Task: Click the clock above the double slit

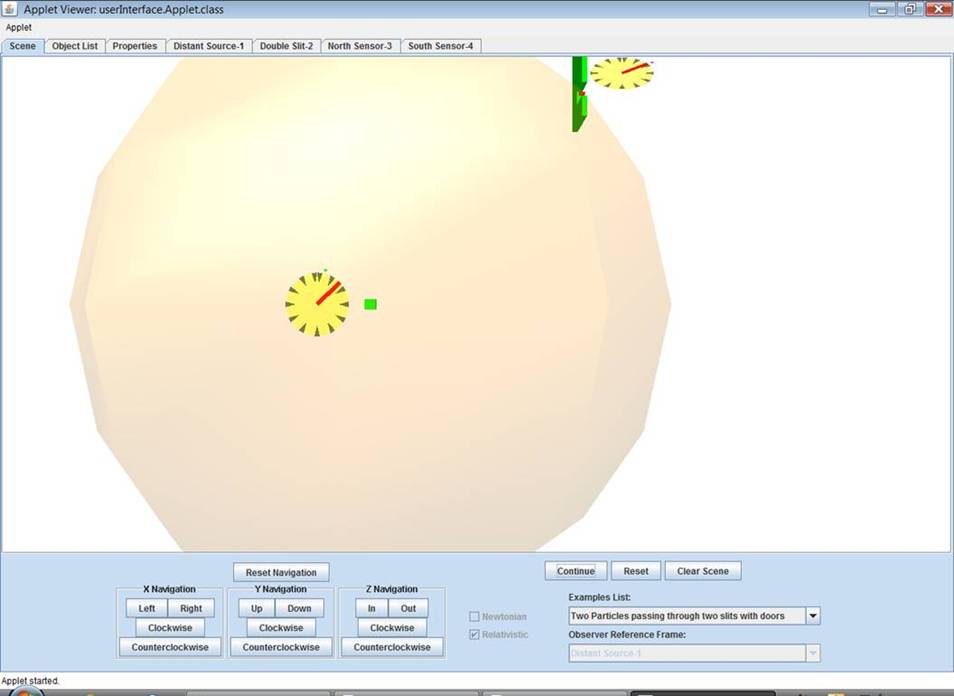Action: click(x=623, y=73)
